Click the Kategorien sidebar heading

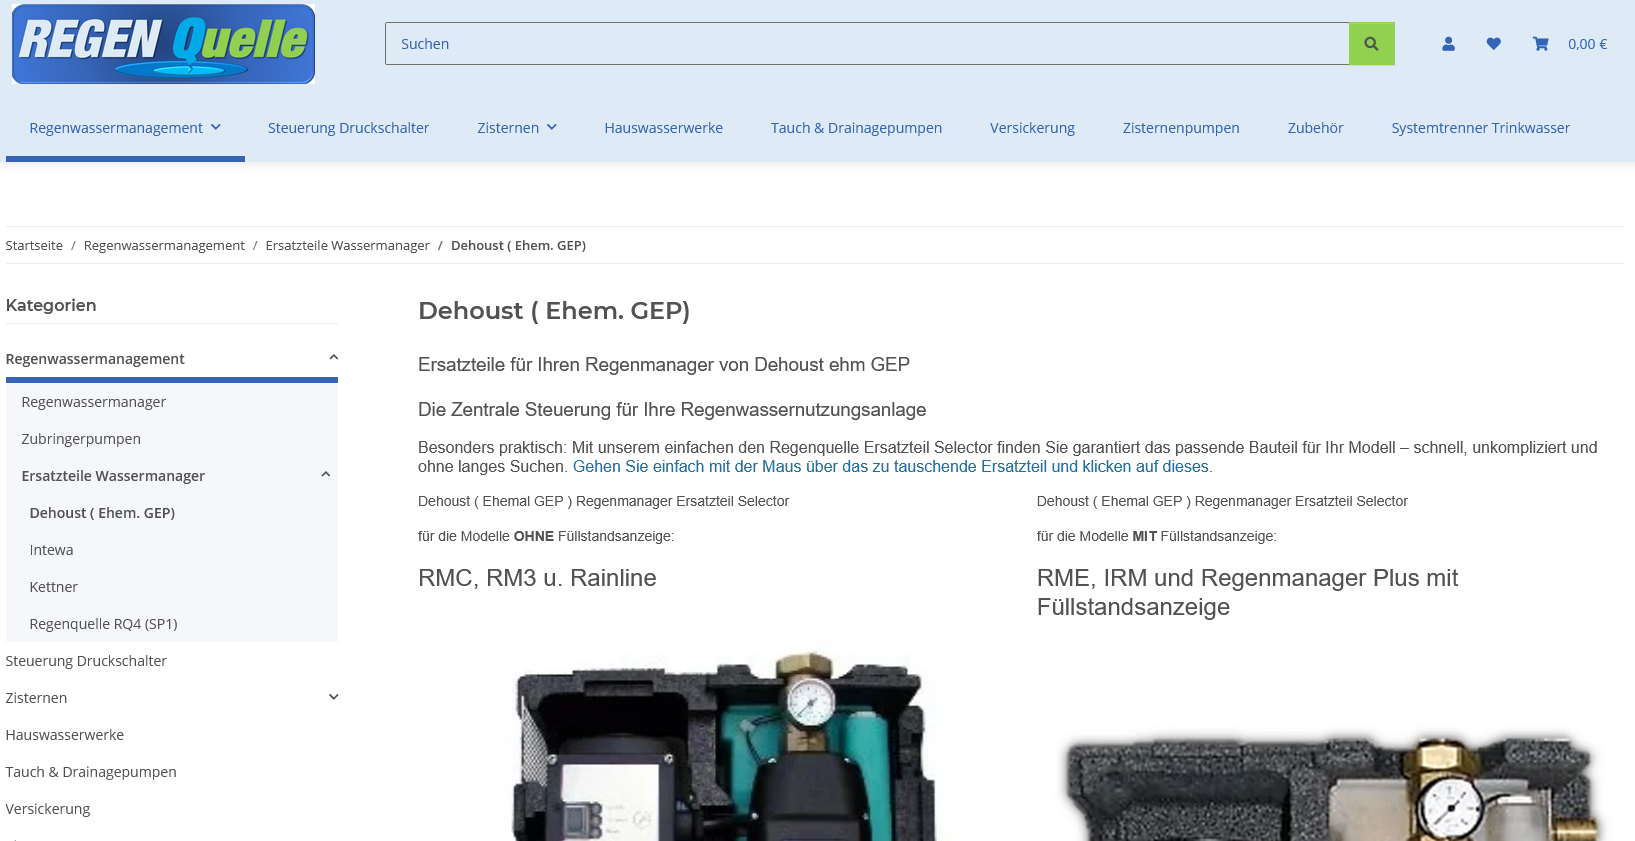click(51, 305)
